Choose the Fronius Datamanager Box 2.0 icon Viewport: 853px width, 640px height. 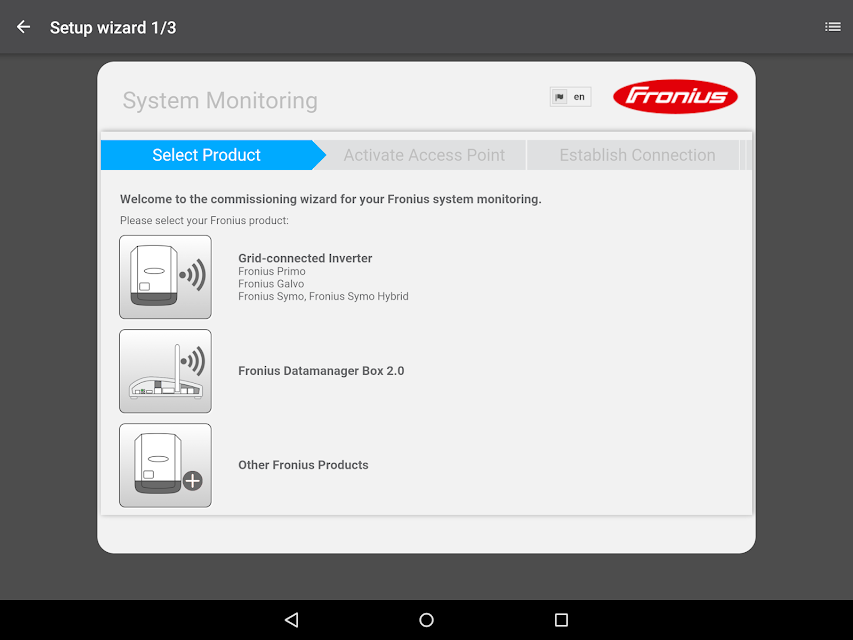tap(165, 371)
